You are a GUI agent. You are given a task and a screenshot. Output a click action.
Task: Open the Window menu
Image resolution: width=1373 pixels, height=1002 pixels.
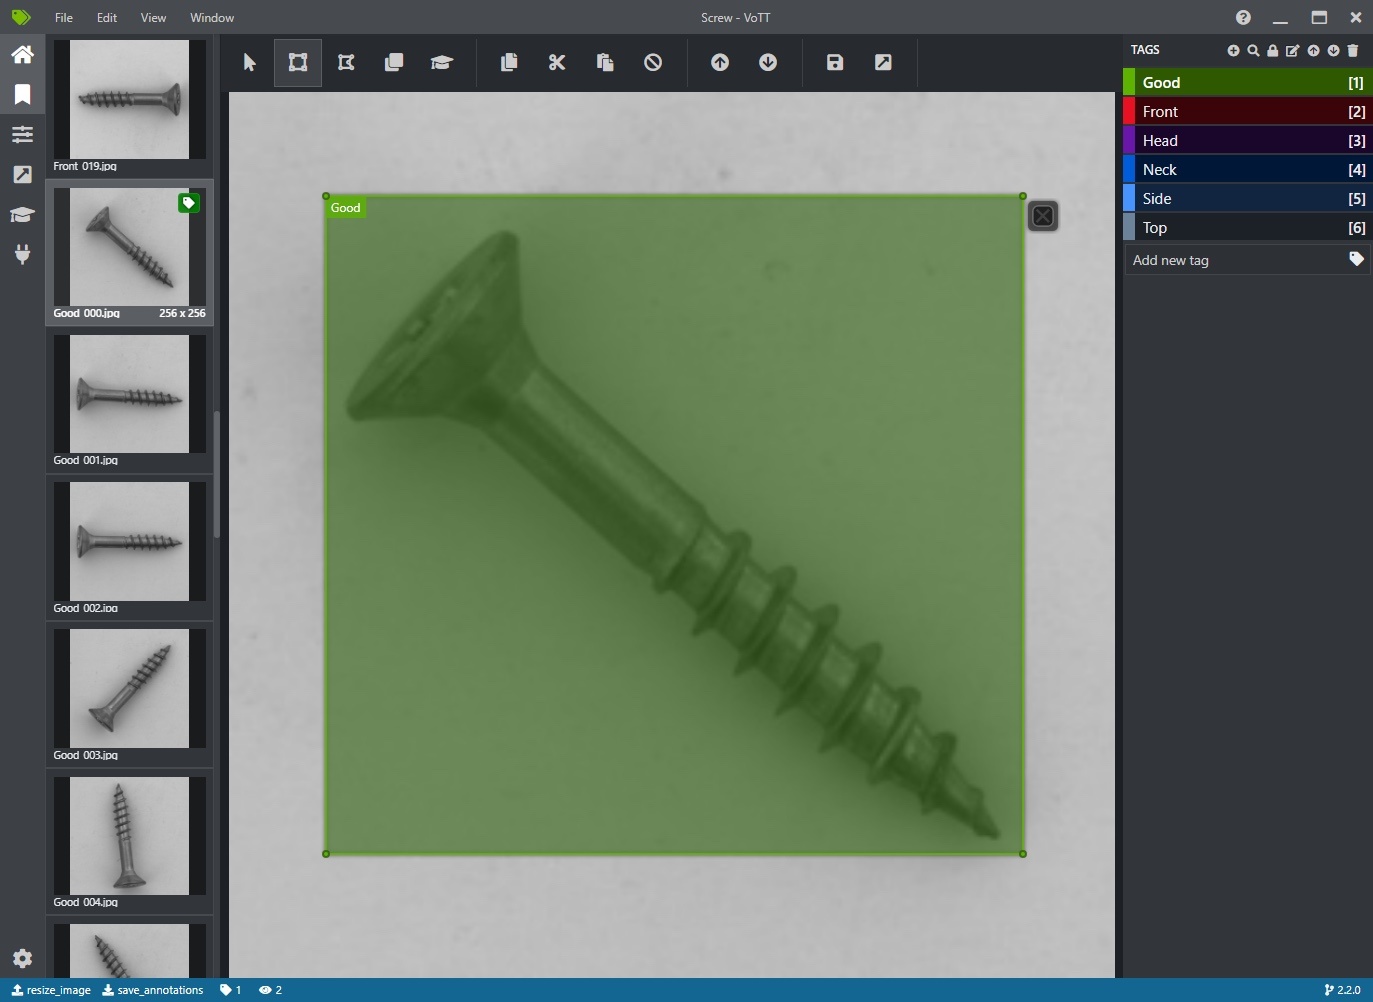click(212, 17)
